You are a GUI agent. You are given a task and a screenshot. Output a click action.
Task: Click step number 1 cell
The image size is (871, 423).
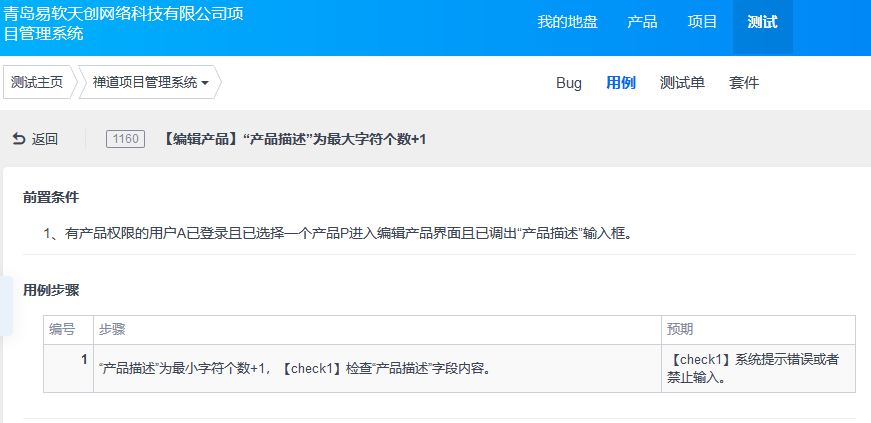68,369
